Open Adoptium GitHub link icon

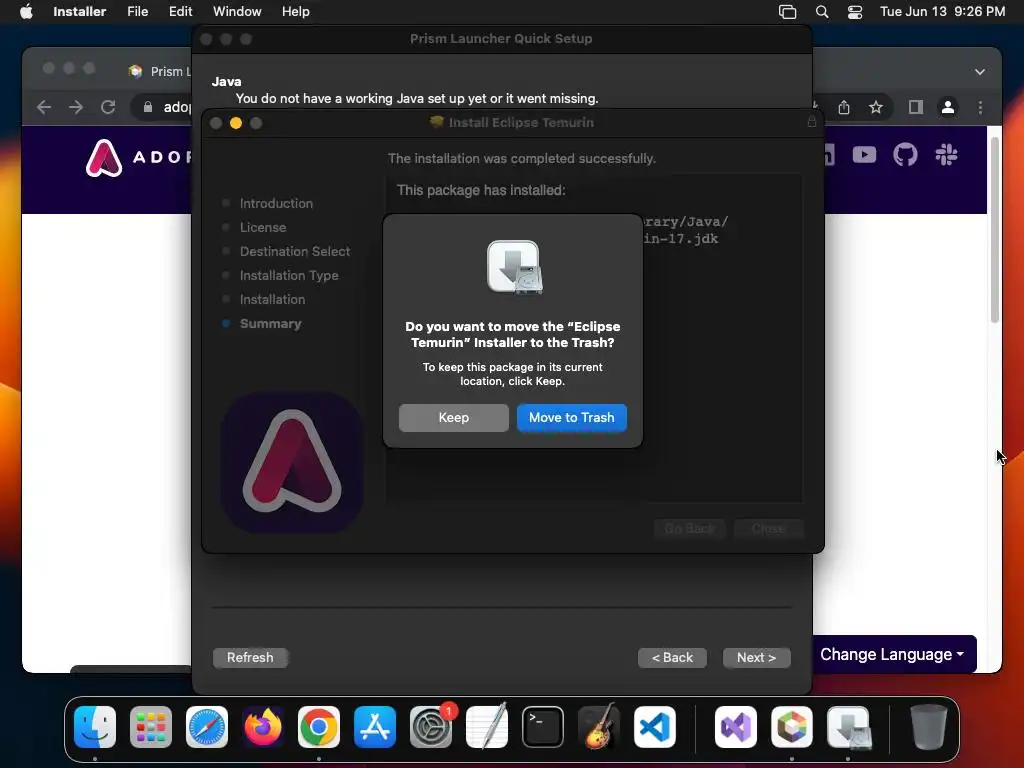[x=905, y=155]
